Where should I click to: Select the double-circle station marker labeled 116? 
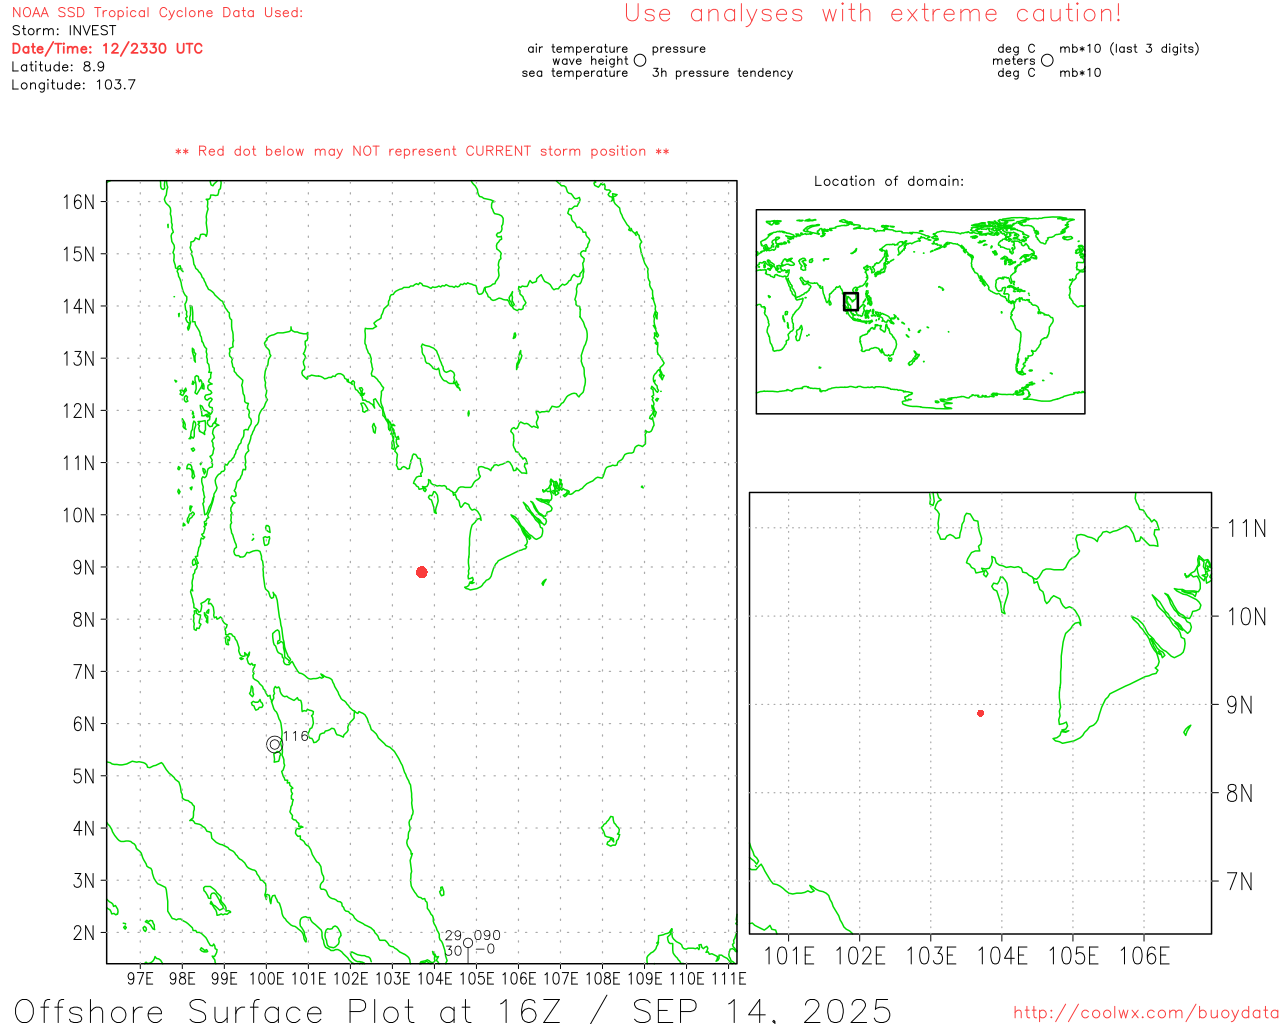(x=275, y=744)
